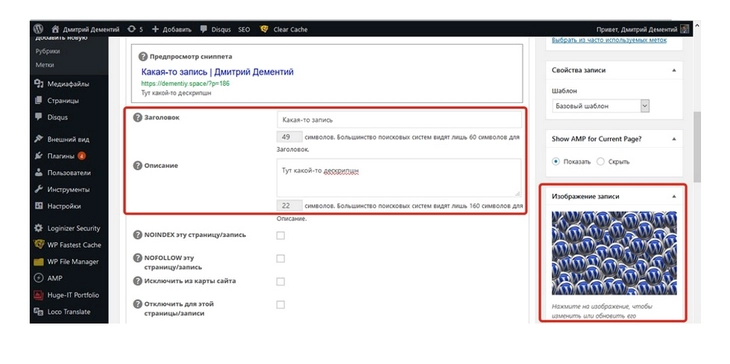Click help icon beside Заголовок

click(137, 118)
